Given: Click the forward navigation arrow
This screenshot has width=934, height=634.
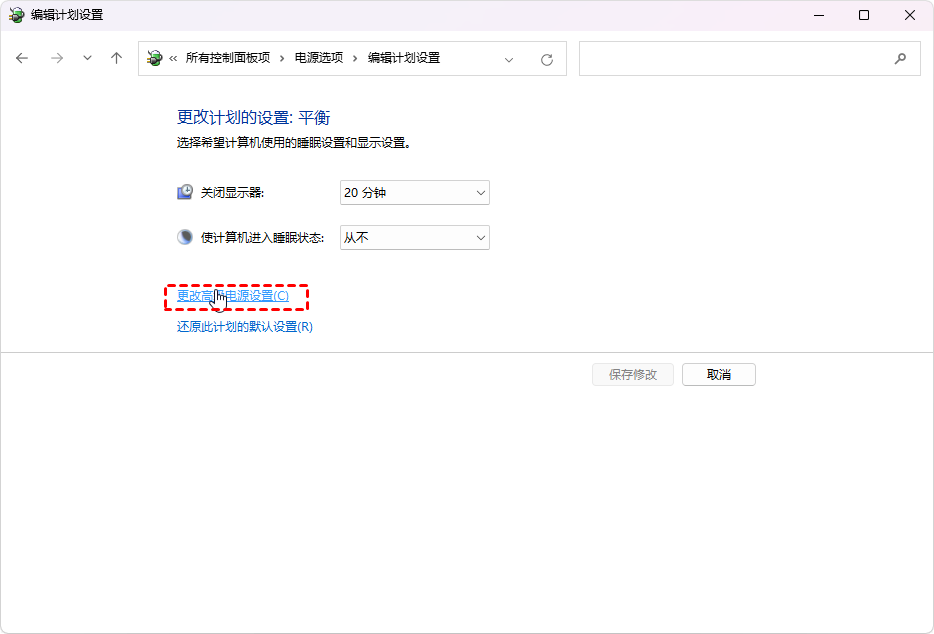Looking at the screenshot, I should point(57,58).
